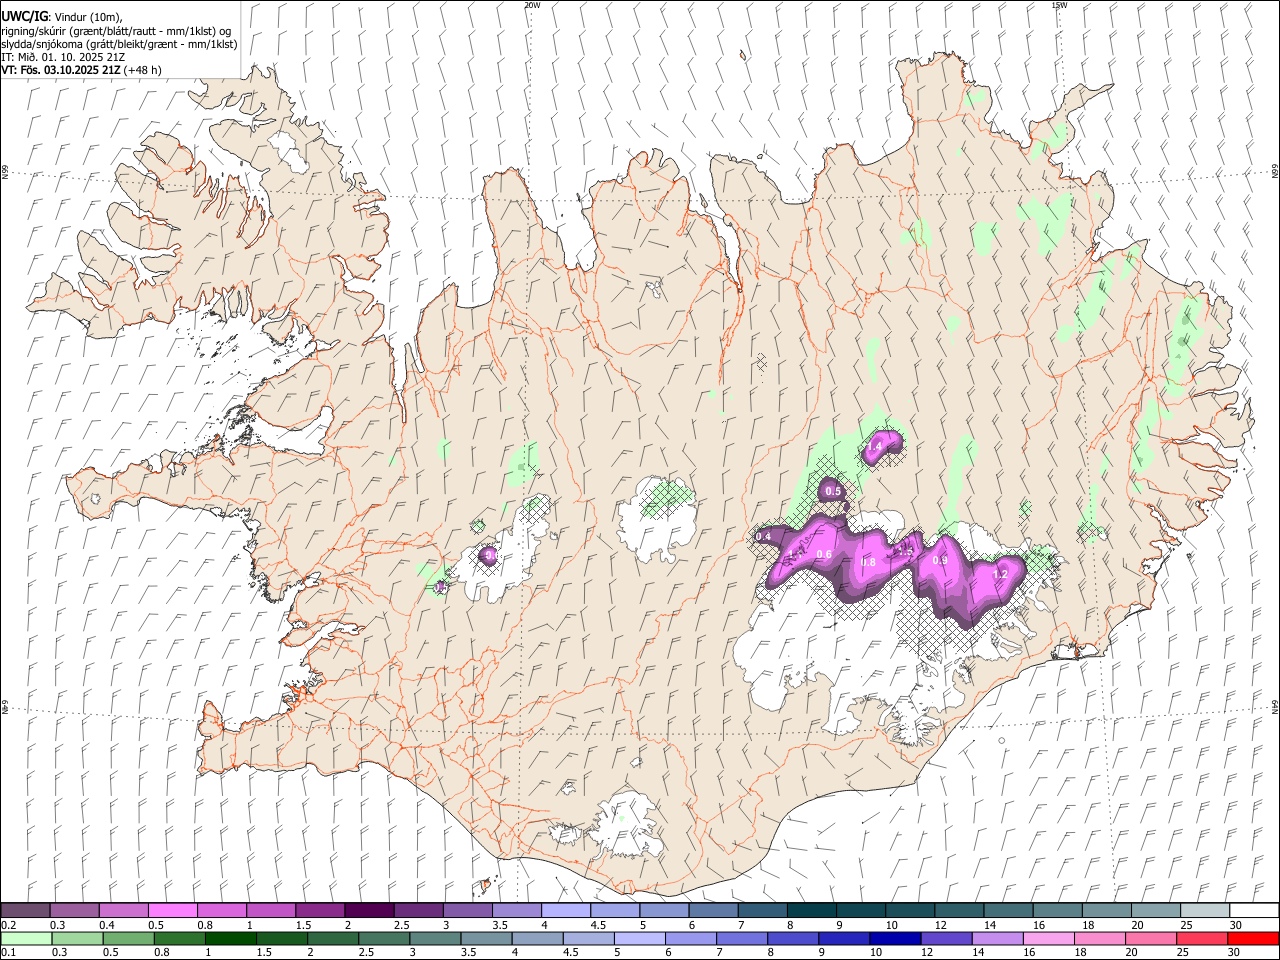Screen dimensions: 1280x960
Task: Click the 0.5 snowfall value on map
Action: (833, 491)
